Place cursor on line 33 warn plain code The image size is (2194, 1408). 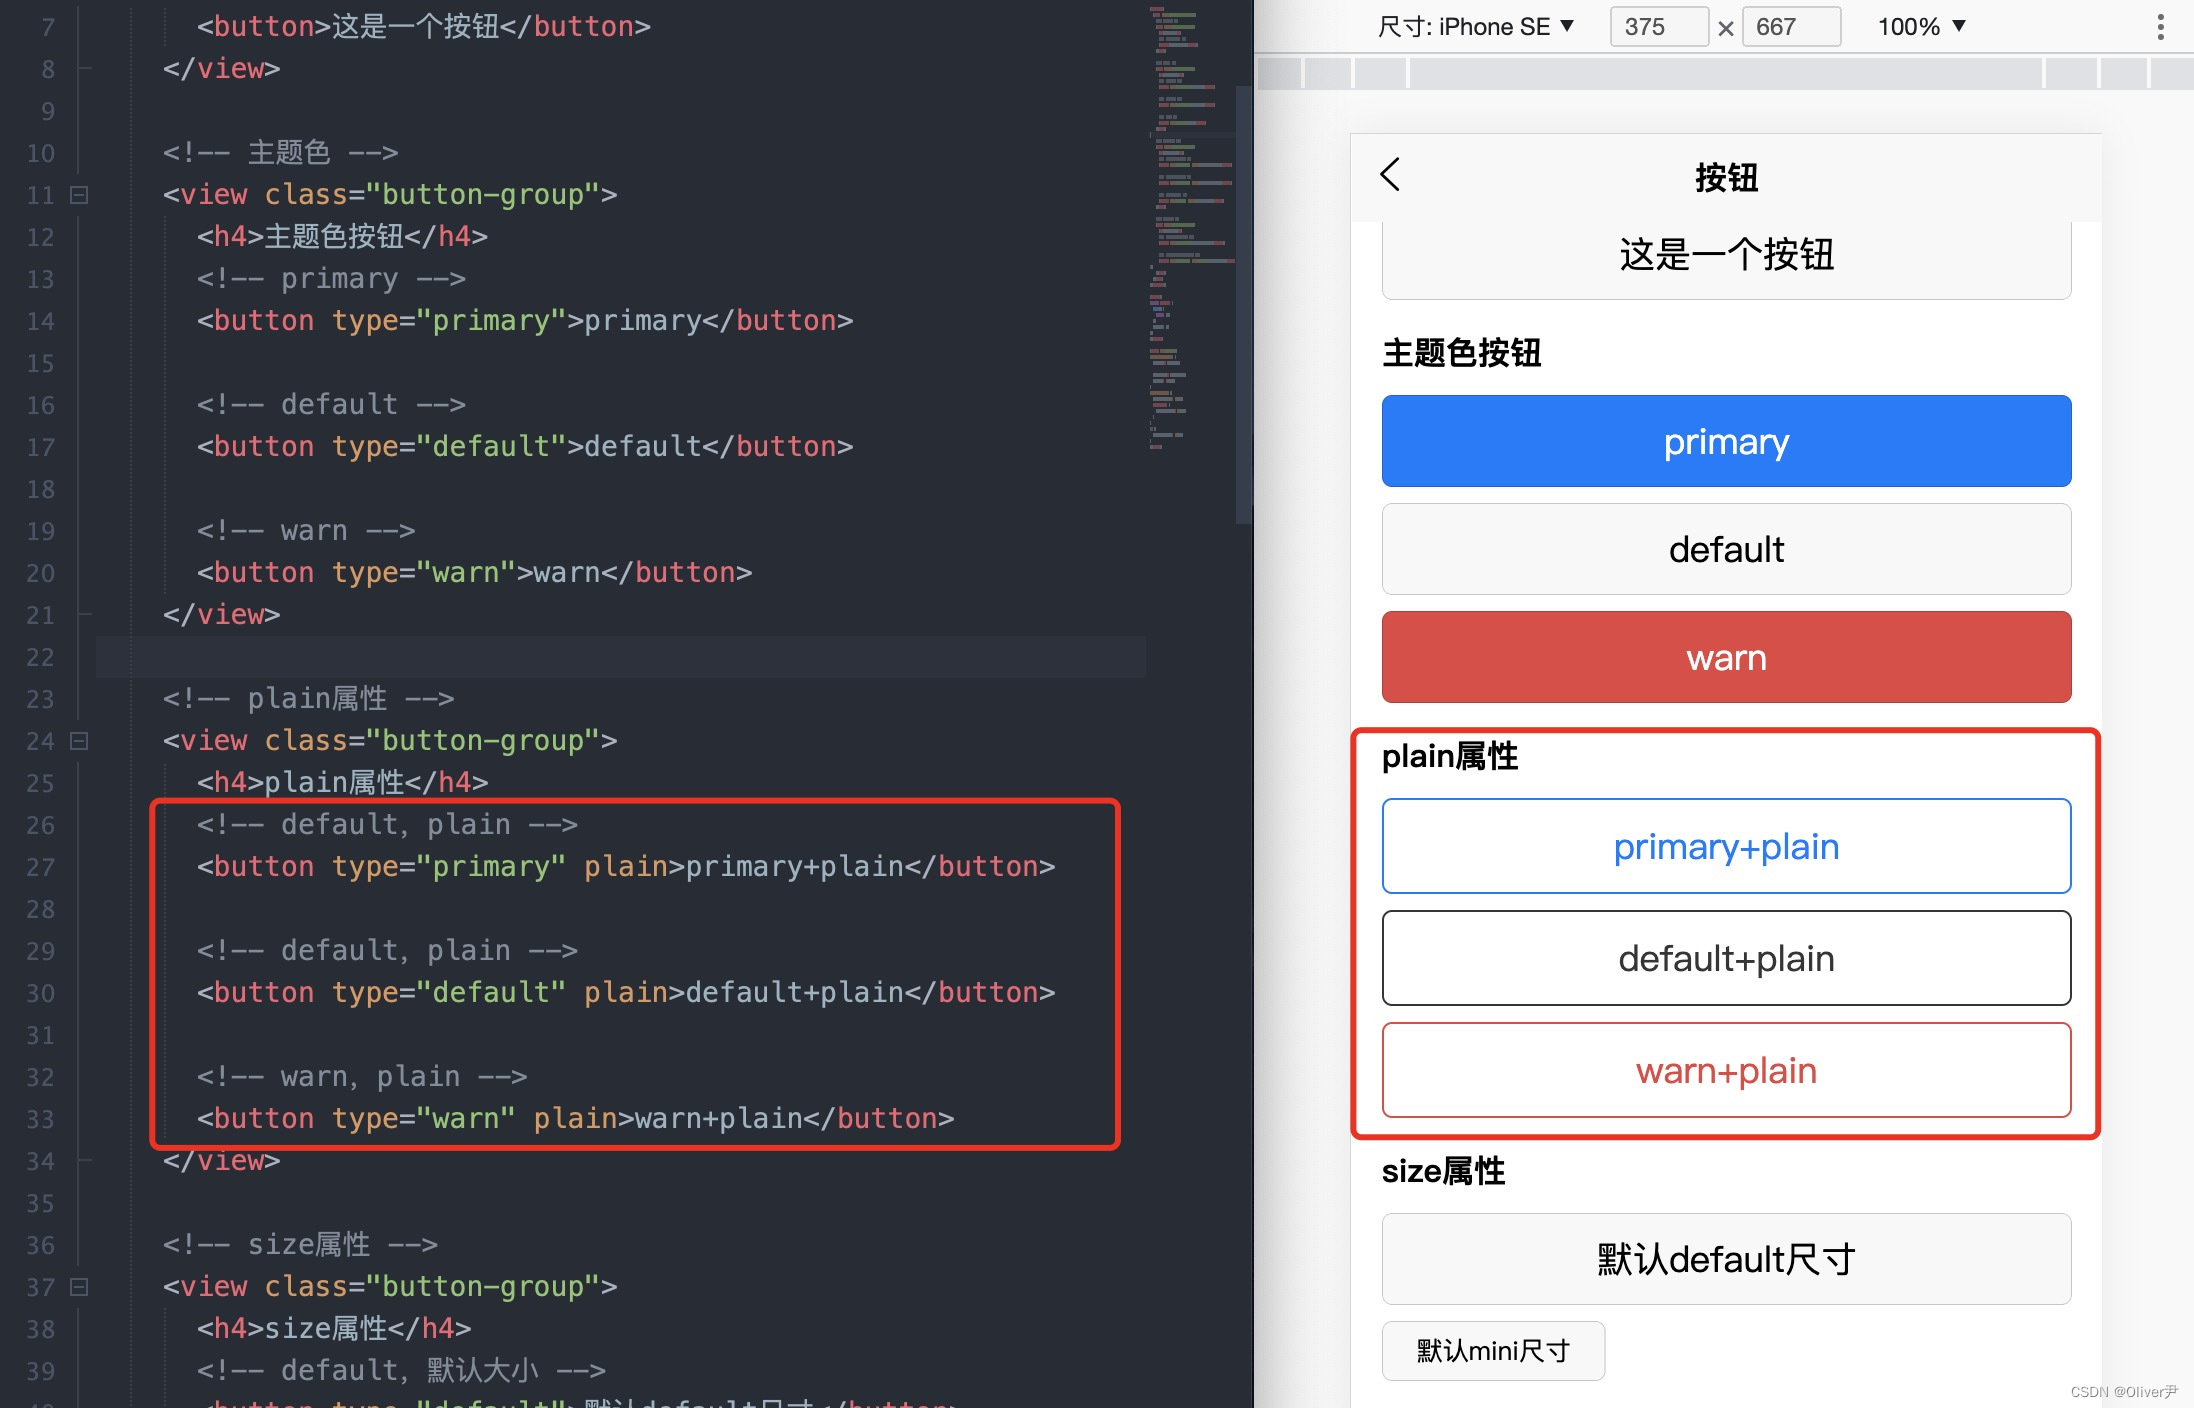(575, 1119)
